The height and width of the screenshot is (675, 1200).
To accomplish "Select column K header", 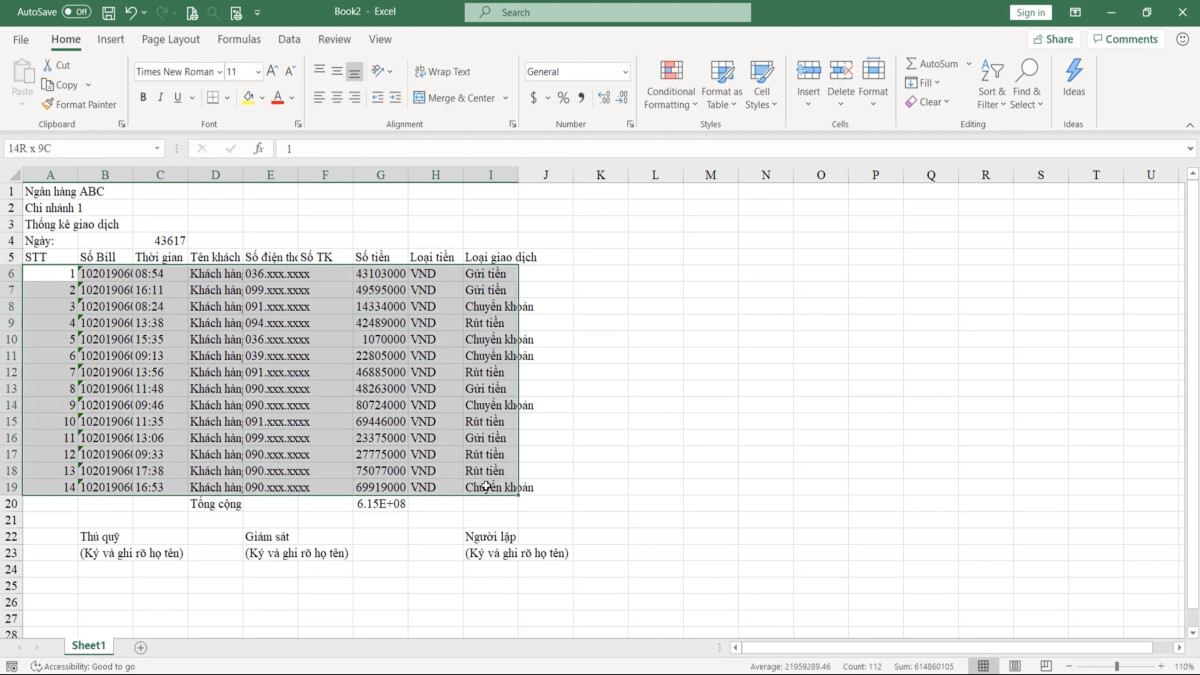I will click(600, 175).
